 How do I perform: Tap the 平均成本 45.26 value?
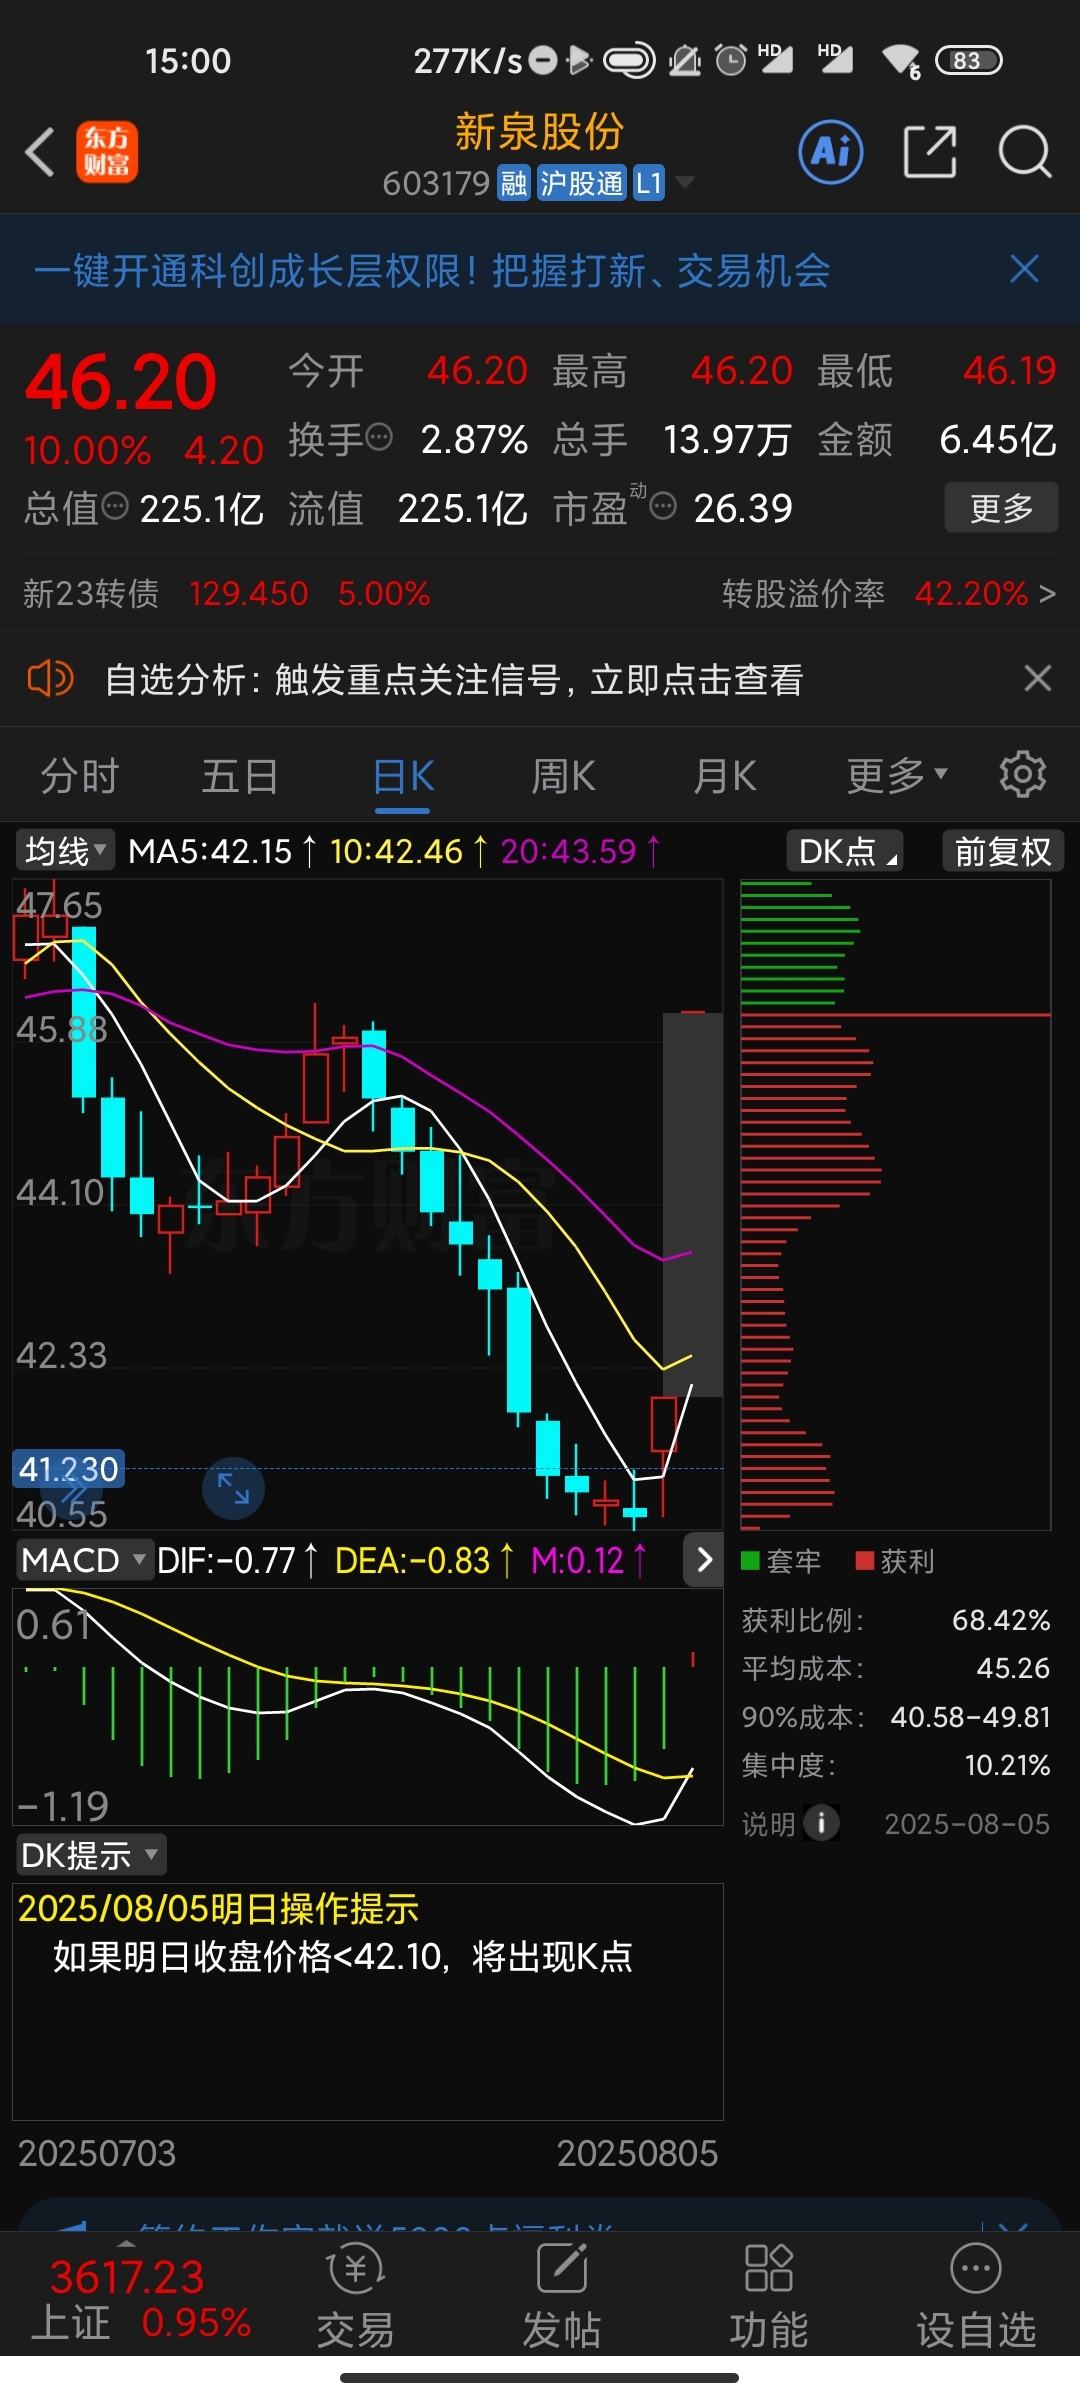[x=1013, y=1668]
